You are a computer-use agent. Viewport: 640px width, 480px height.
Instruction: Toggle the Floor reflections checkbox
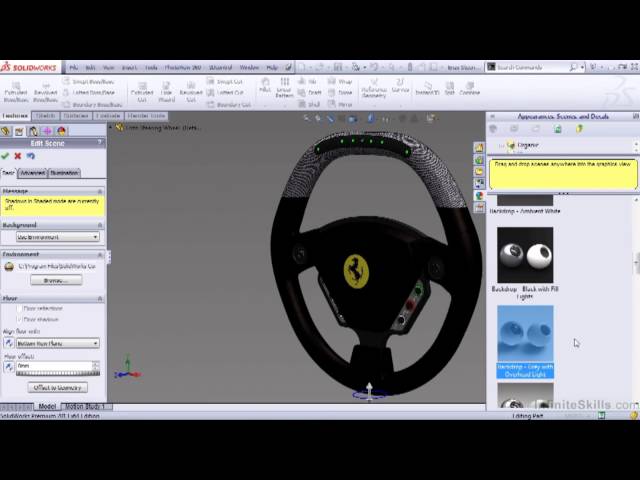[x=20, y=309]
